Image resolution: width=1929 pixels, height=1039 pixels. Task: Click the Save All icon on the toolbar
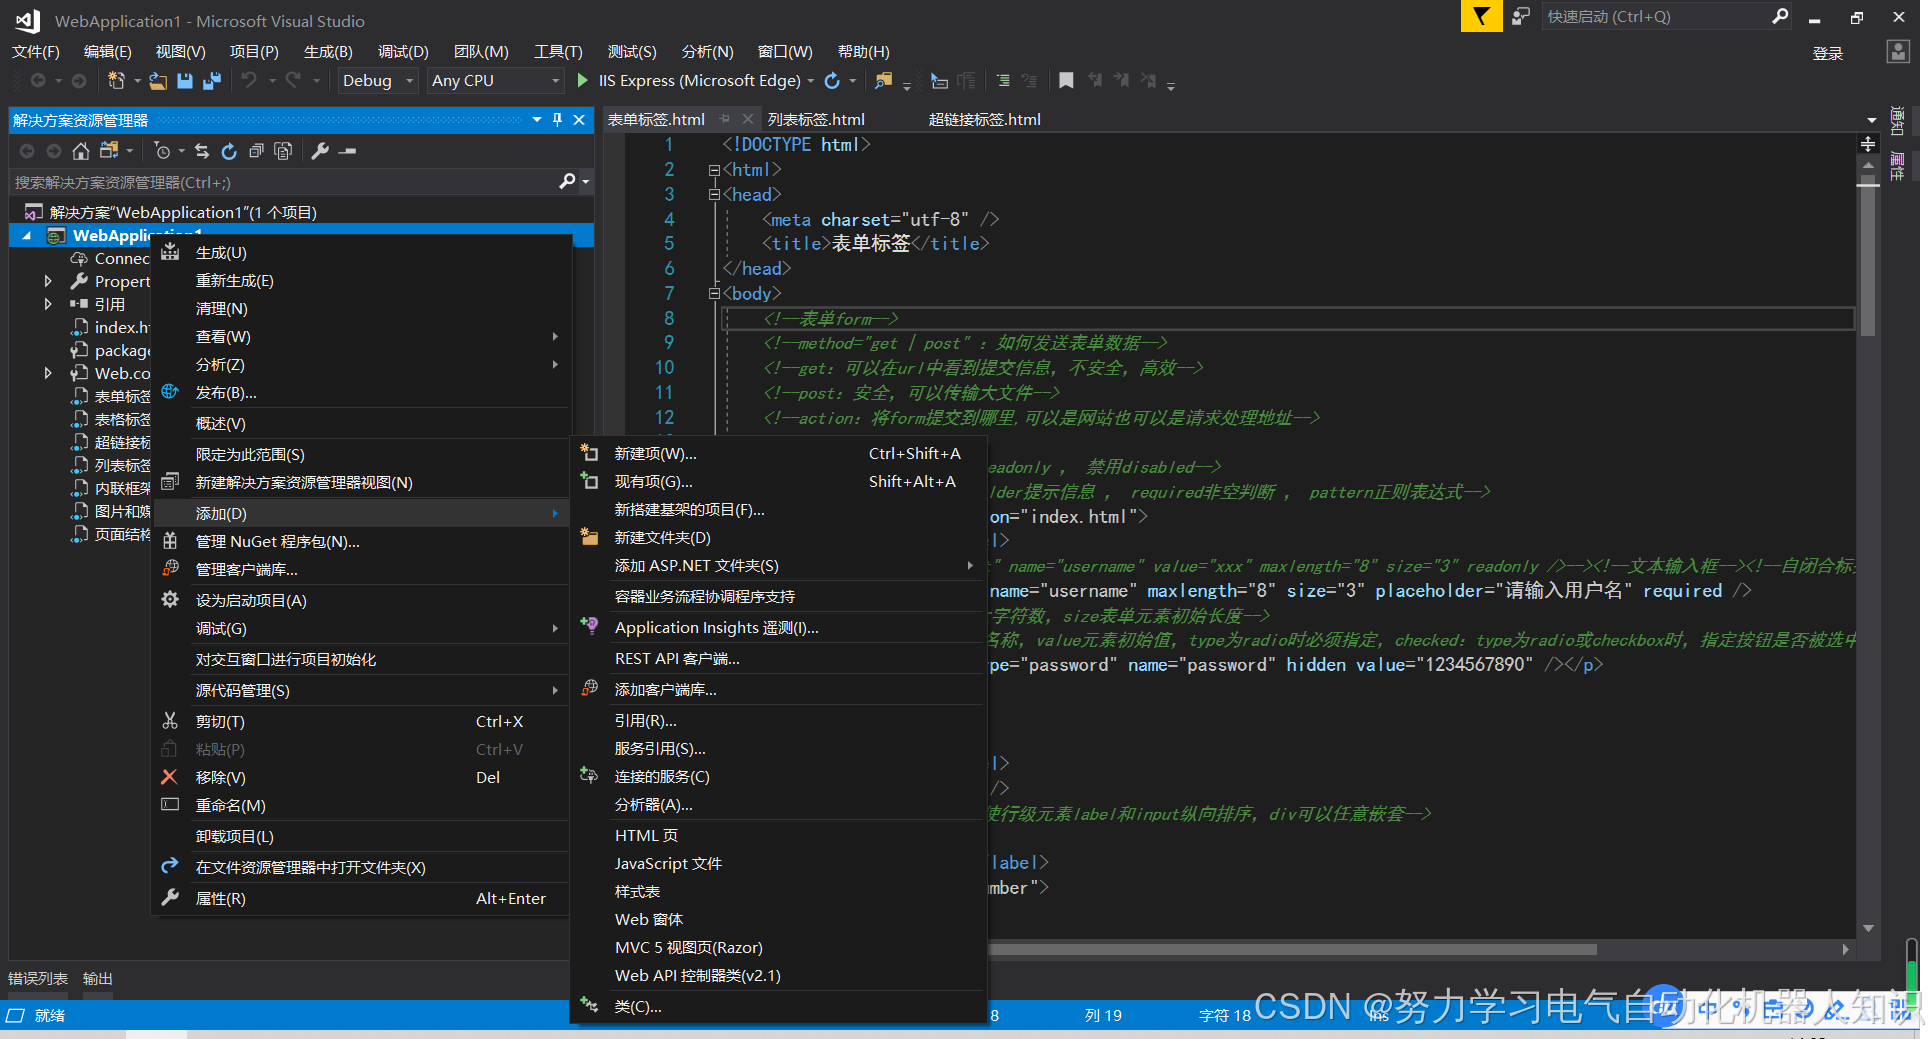point(211,80)
